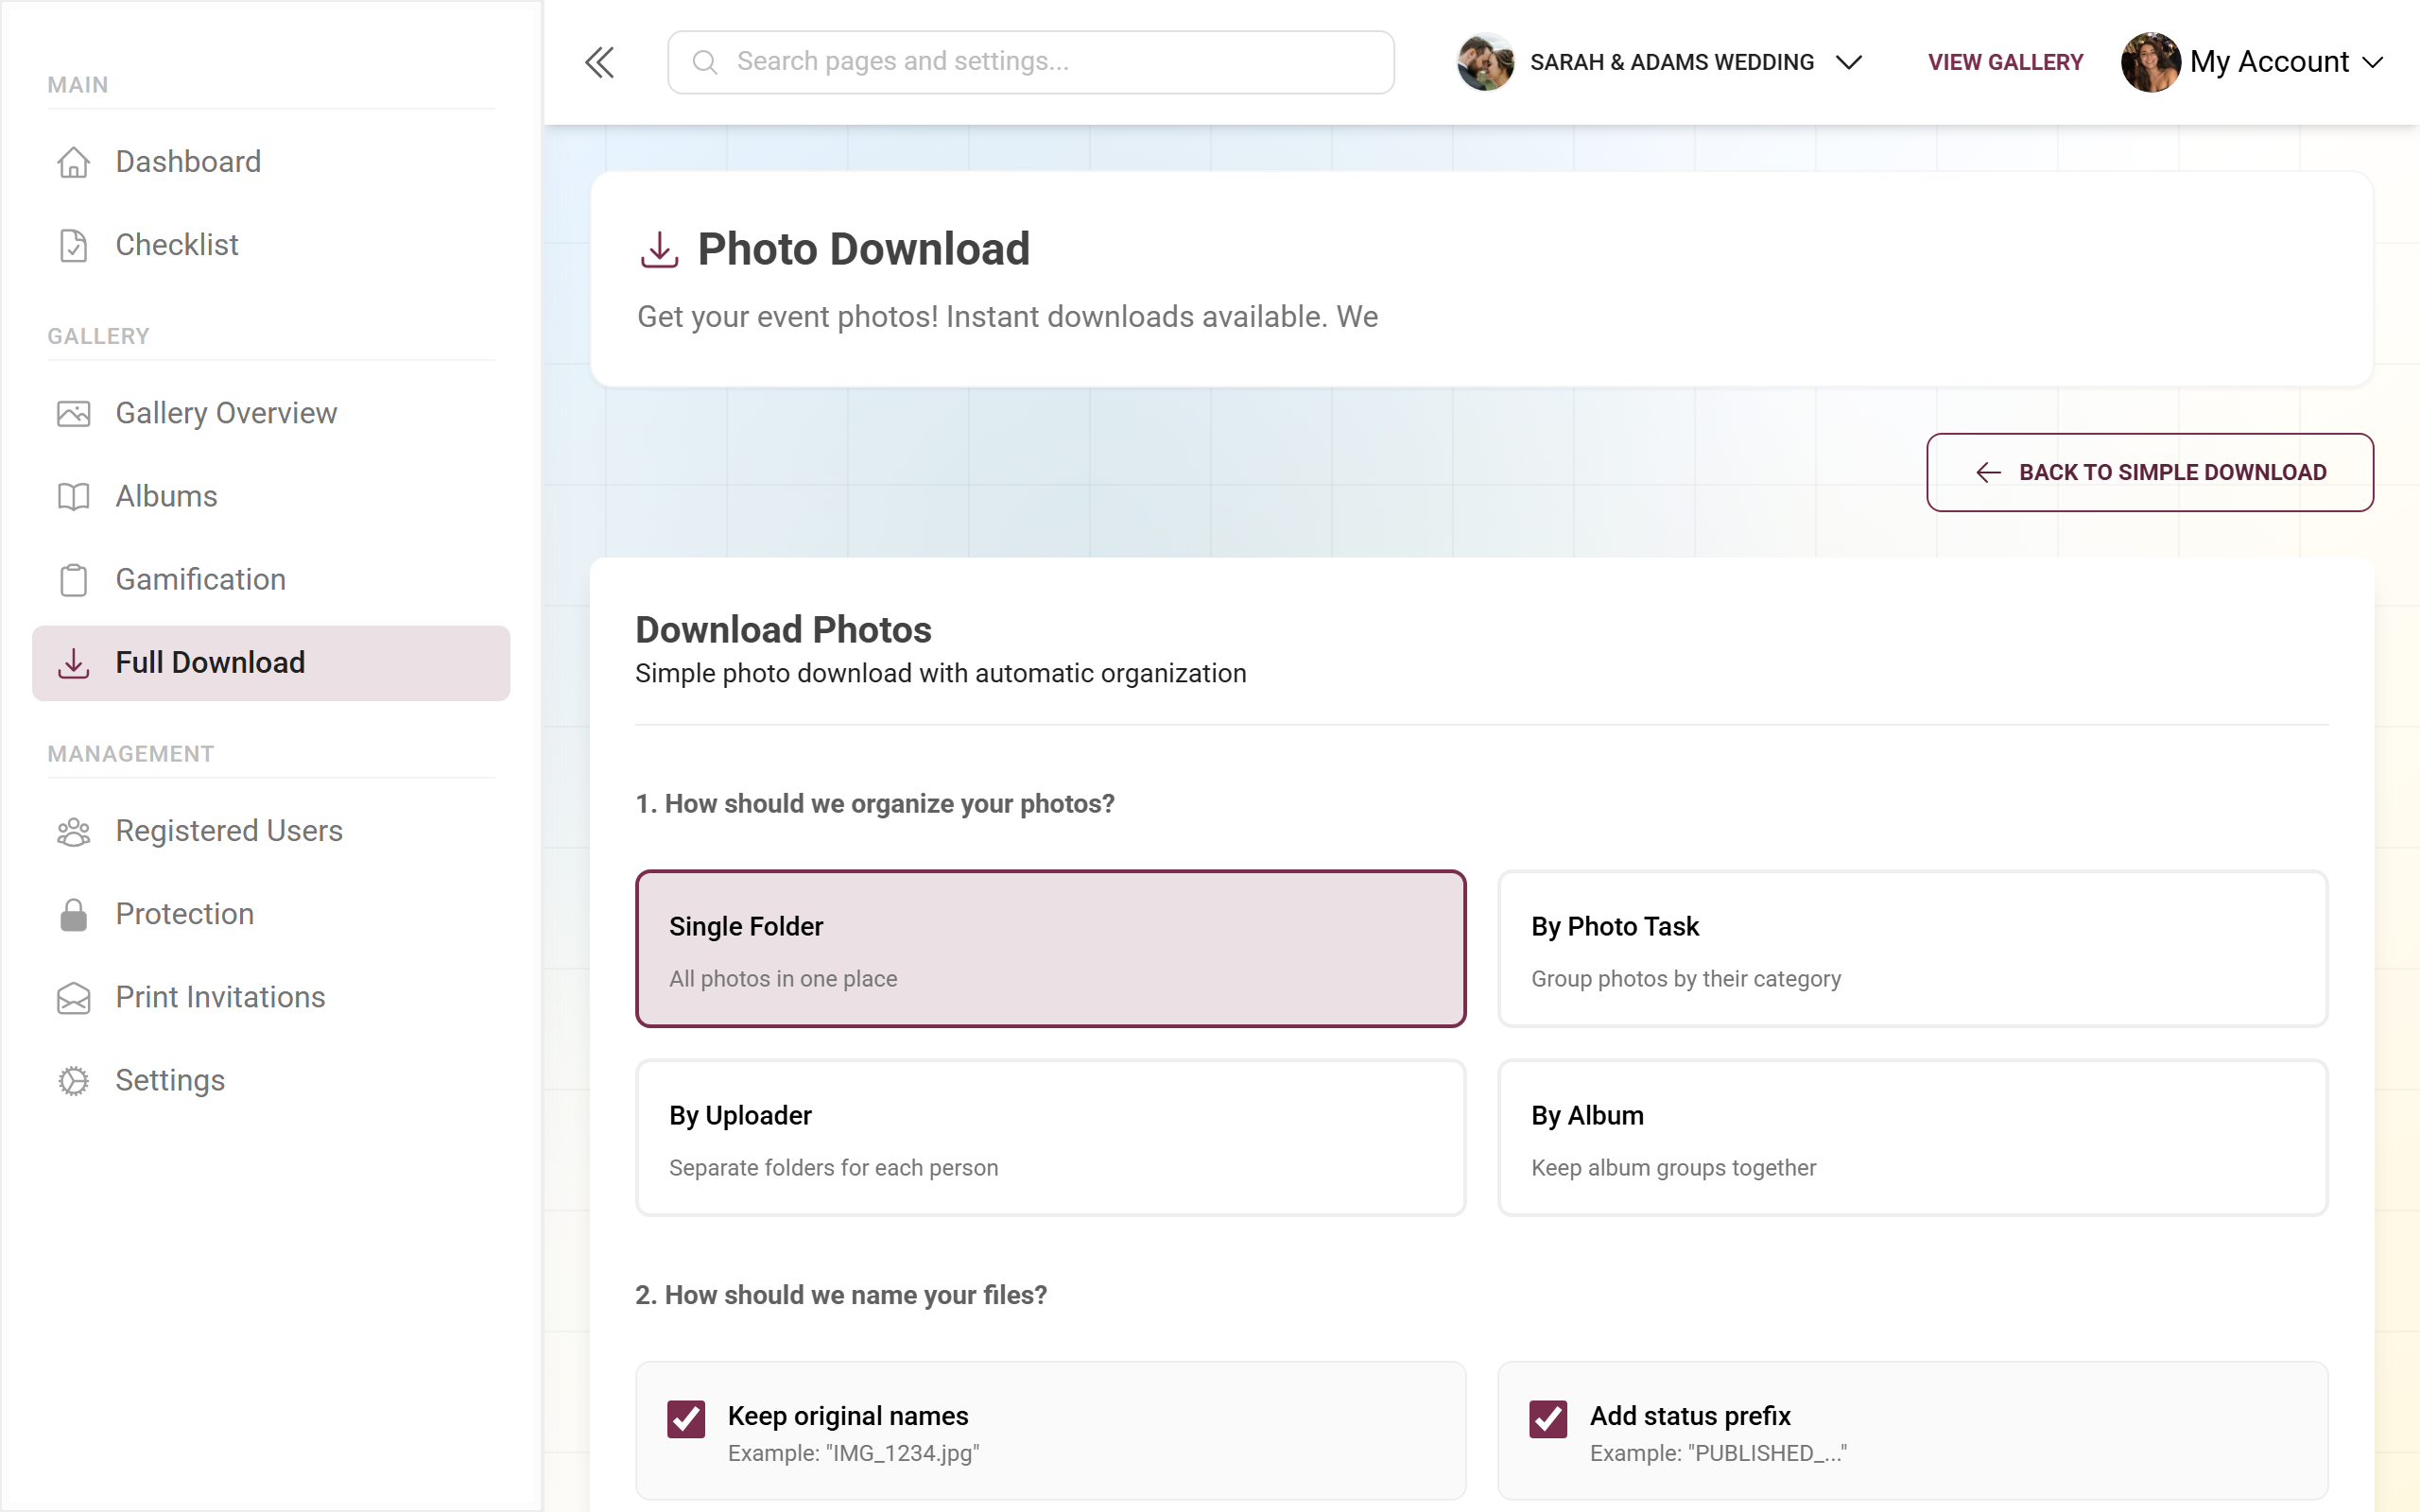Screen dimensions: 2420x1512
Task: Open the Protection settings page
Action: coord(271,914)
